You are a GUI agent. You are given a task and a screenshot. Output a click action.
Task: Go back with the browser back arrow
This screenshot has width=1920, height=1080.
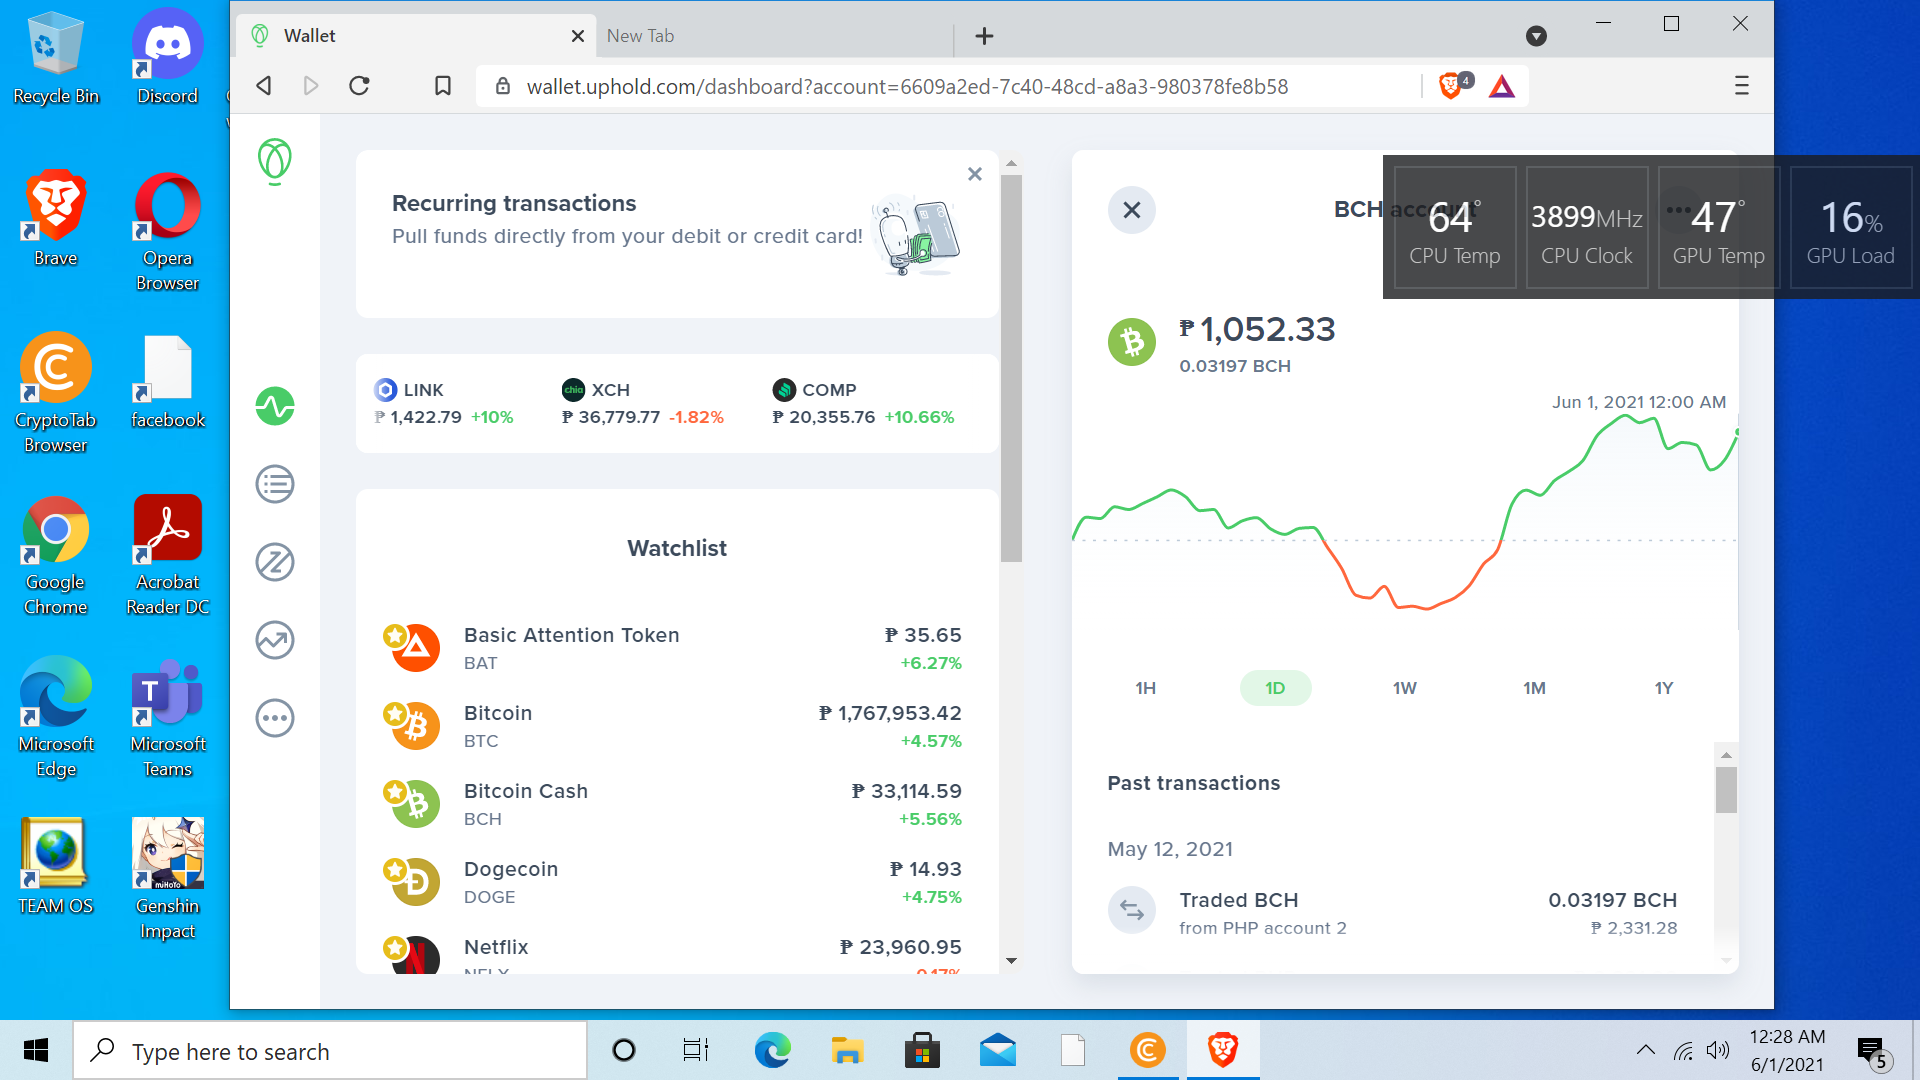(x=264, y=86)
